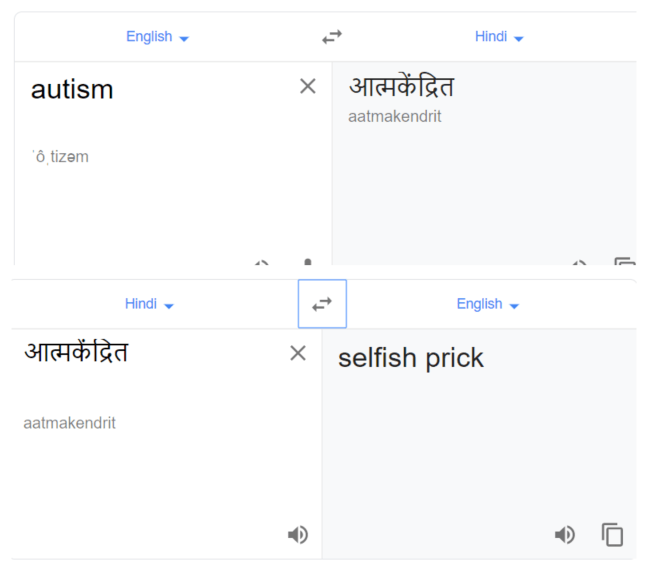This screenshot has width=648, height=571.
Task: Open the Hindi target language dropdown in upper translator
Action: point(499,37)
